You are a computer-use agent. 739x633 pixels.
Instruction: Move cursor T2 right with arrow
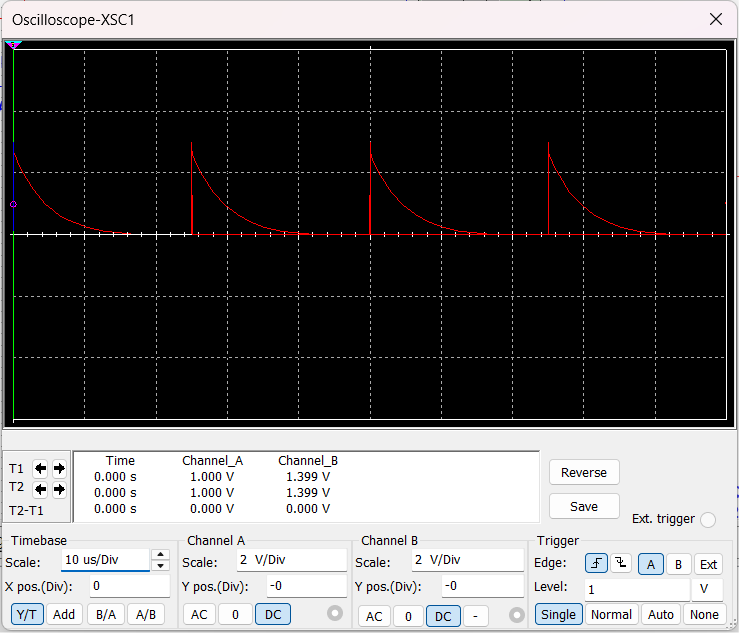pos(59,489)
